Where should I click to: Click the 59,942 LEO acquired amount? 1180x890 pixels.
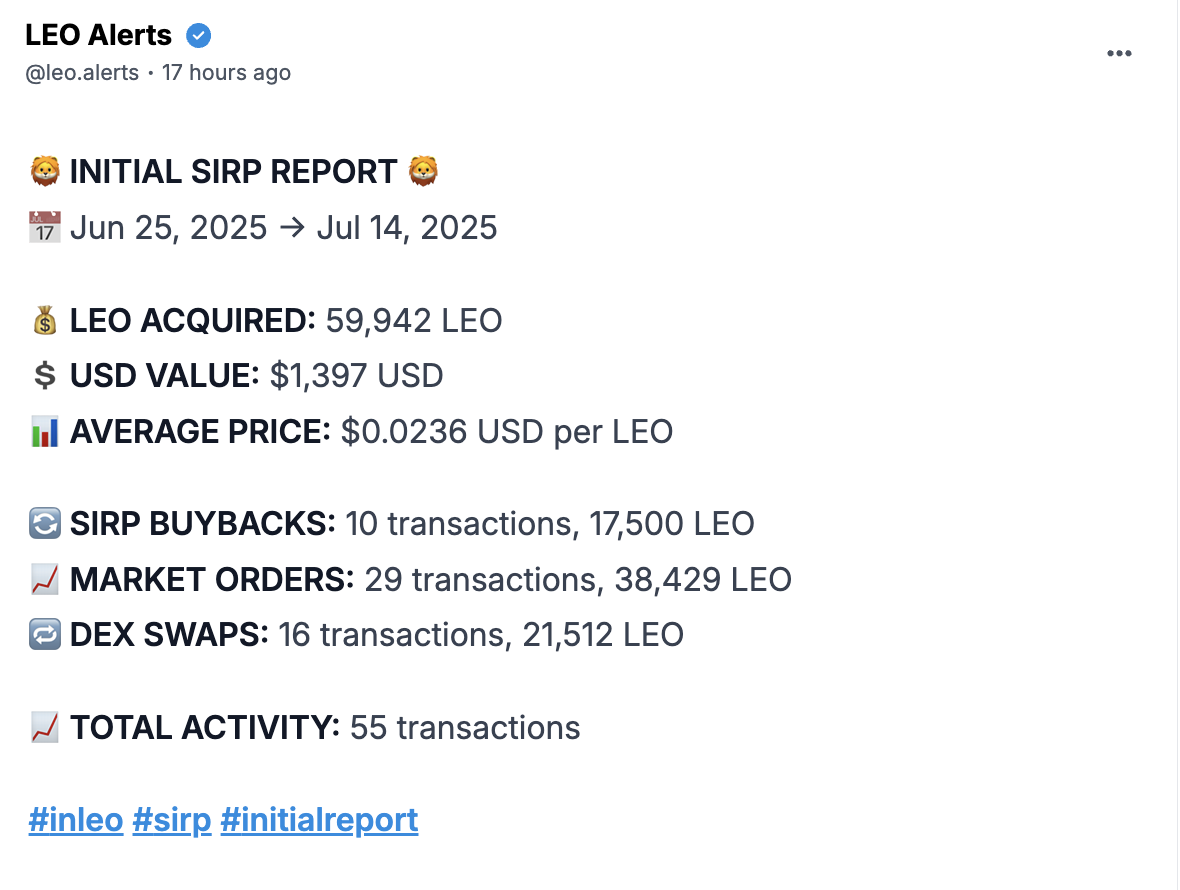click(414, 320)
